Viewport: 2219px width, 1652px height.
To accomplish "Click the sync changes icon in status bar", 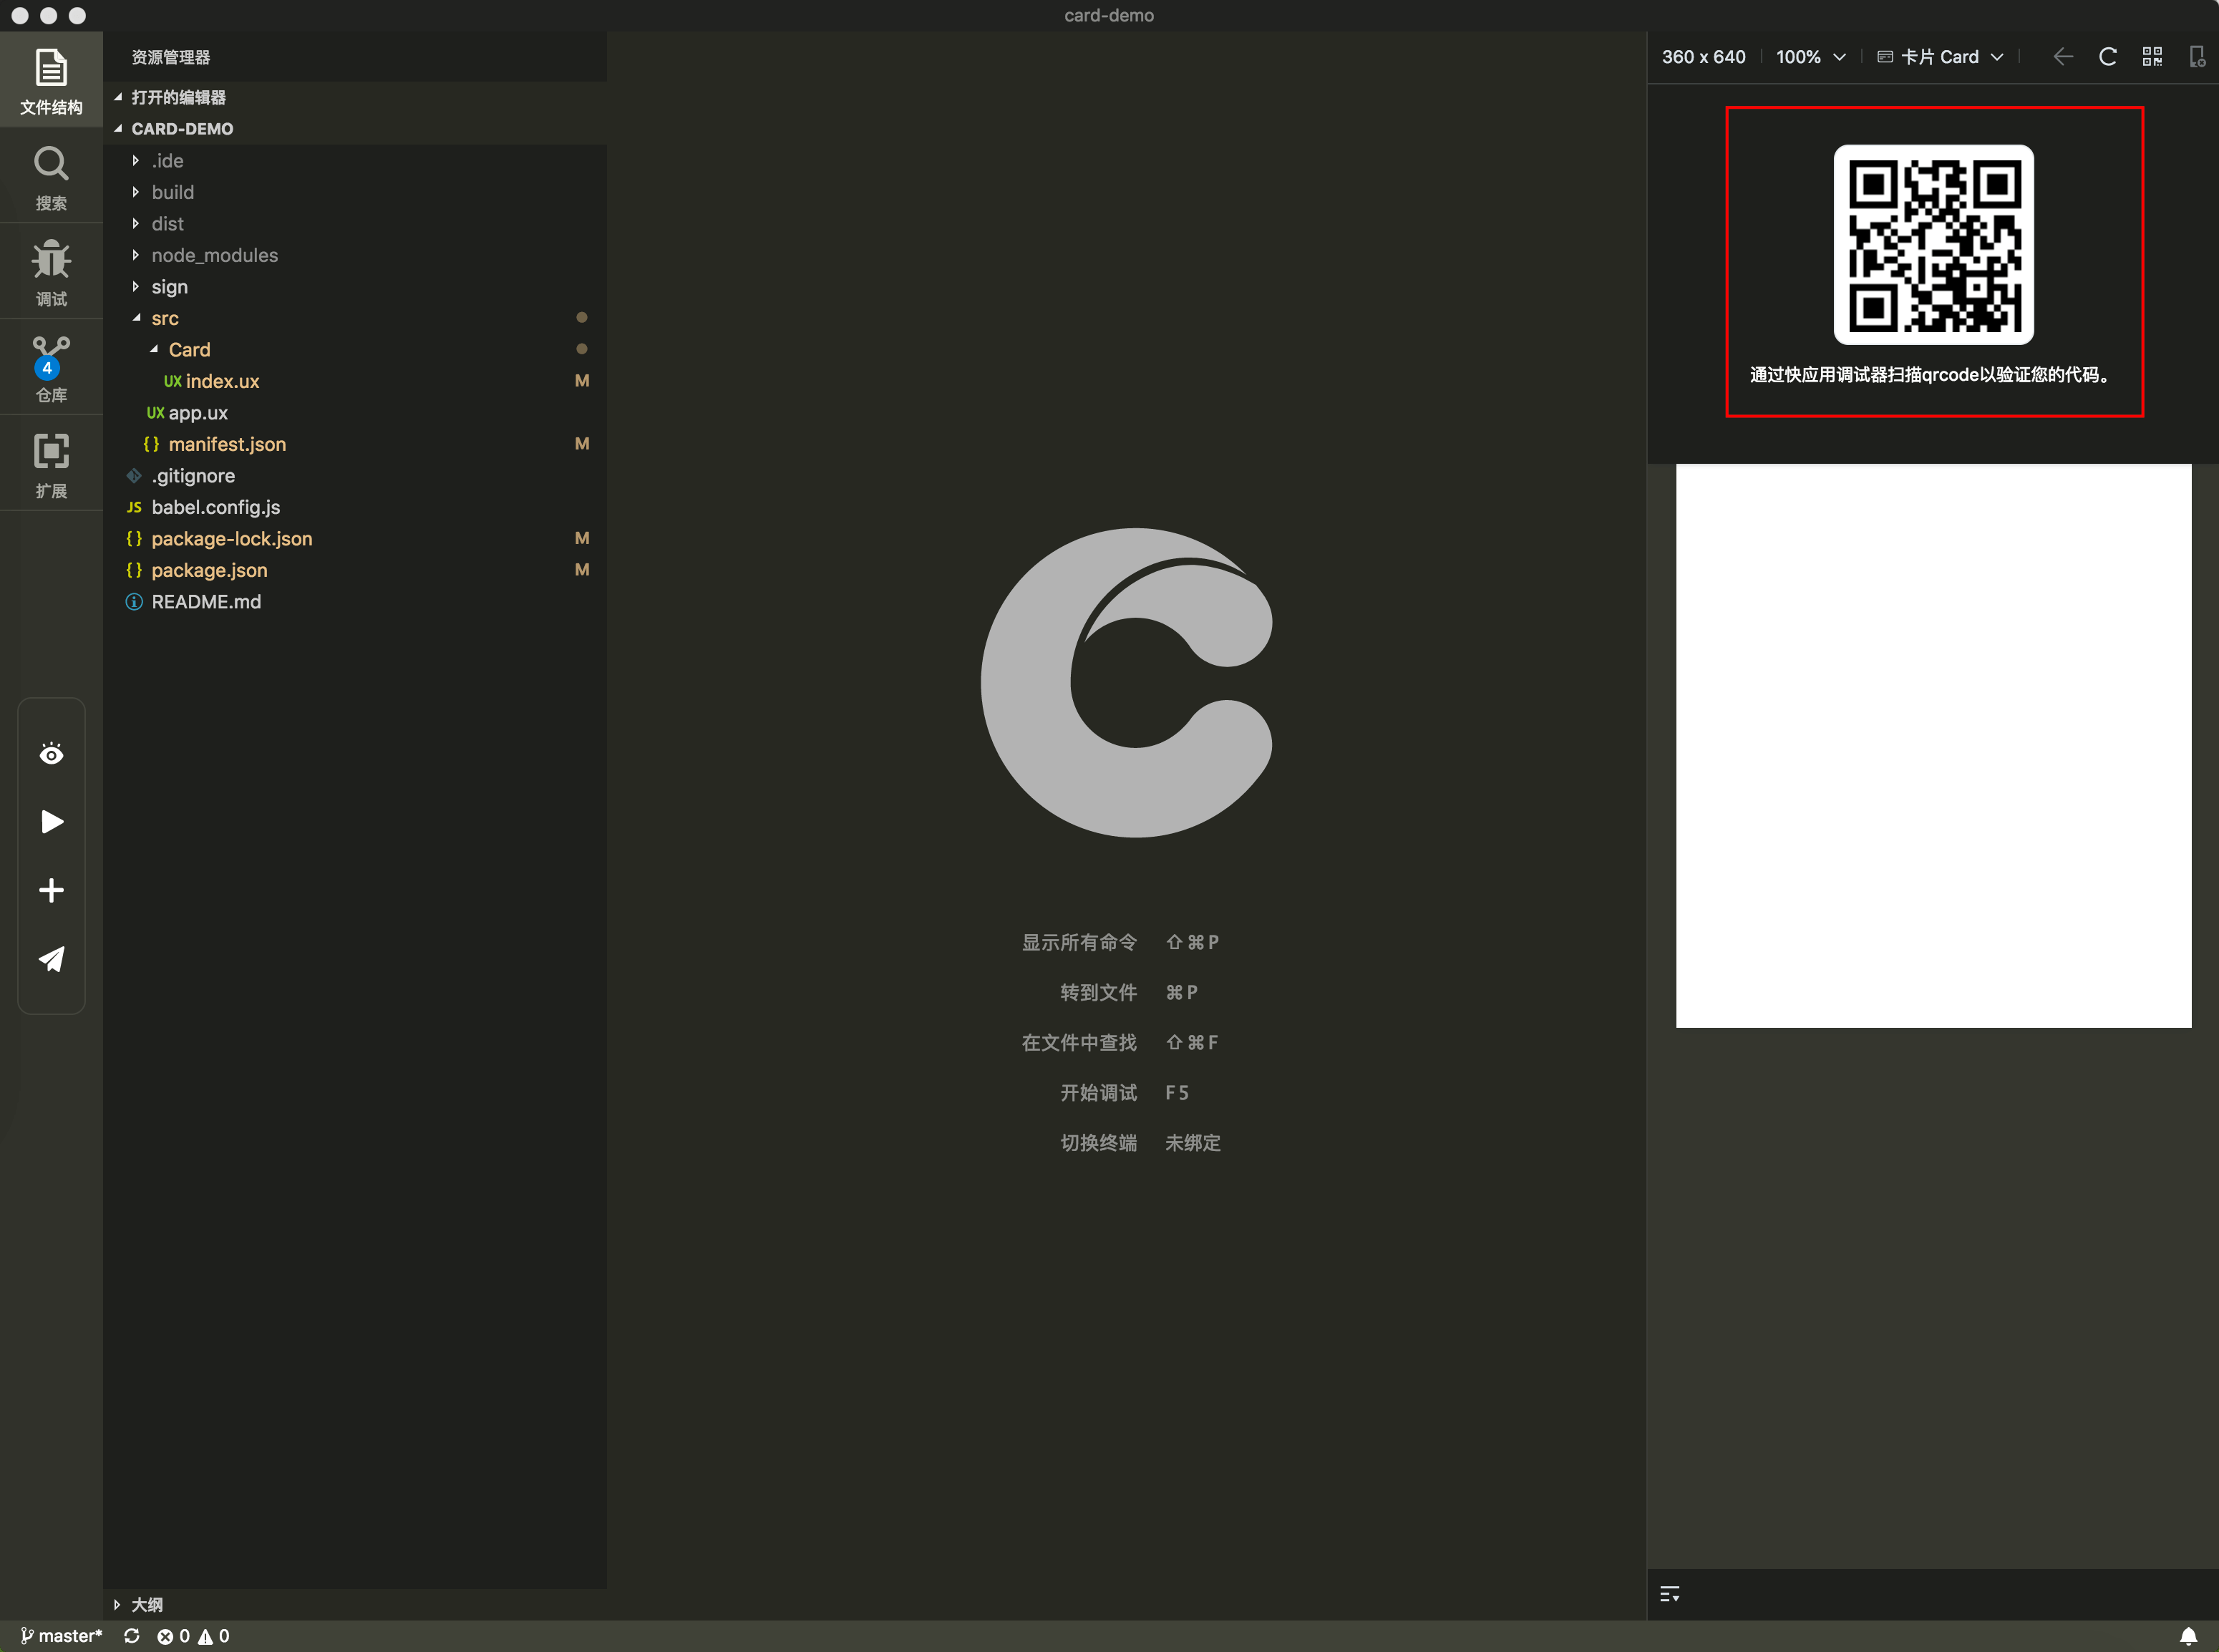I will (x=132, y=1636).
